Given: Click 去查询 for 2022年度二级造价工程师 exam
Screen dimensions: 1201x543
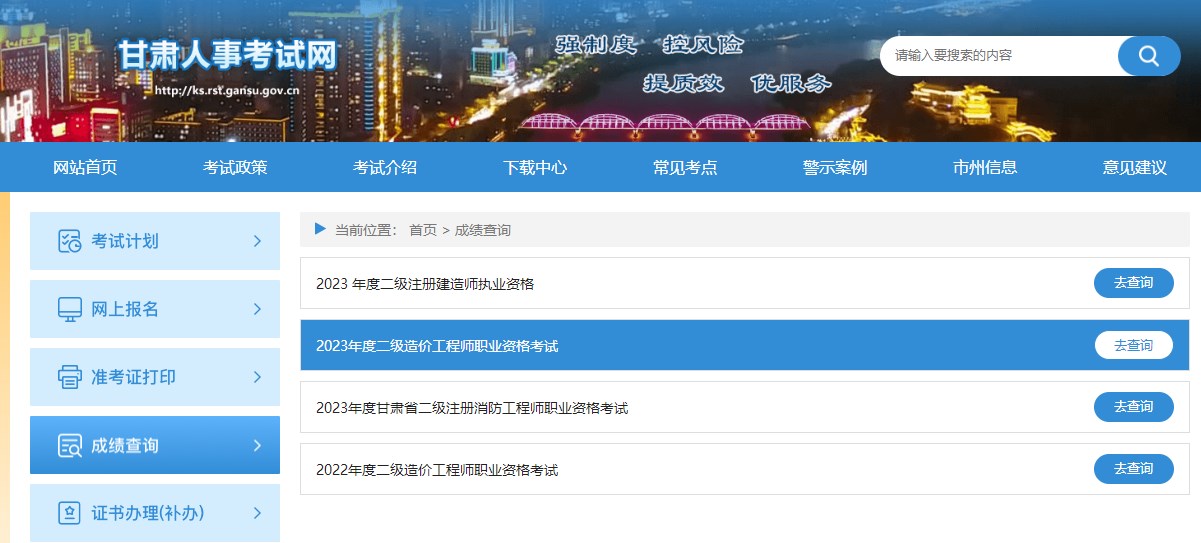Looking at the screenshot, I should (1133, 469).
